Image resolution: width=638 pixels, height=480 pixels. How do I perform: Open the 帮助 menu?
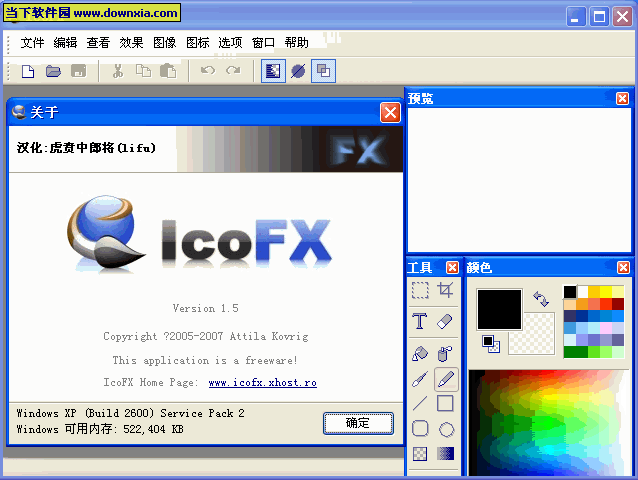(x=296, y=42)
